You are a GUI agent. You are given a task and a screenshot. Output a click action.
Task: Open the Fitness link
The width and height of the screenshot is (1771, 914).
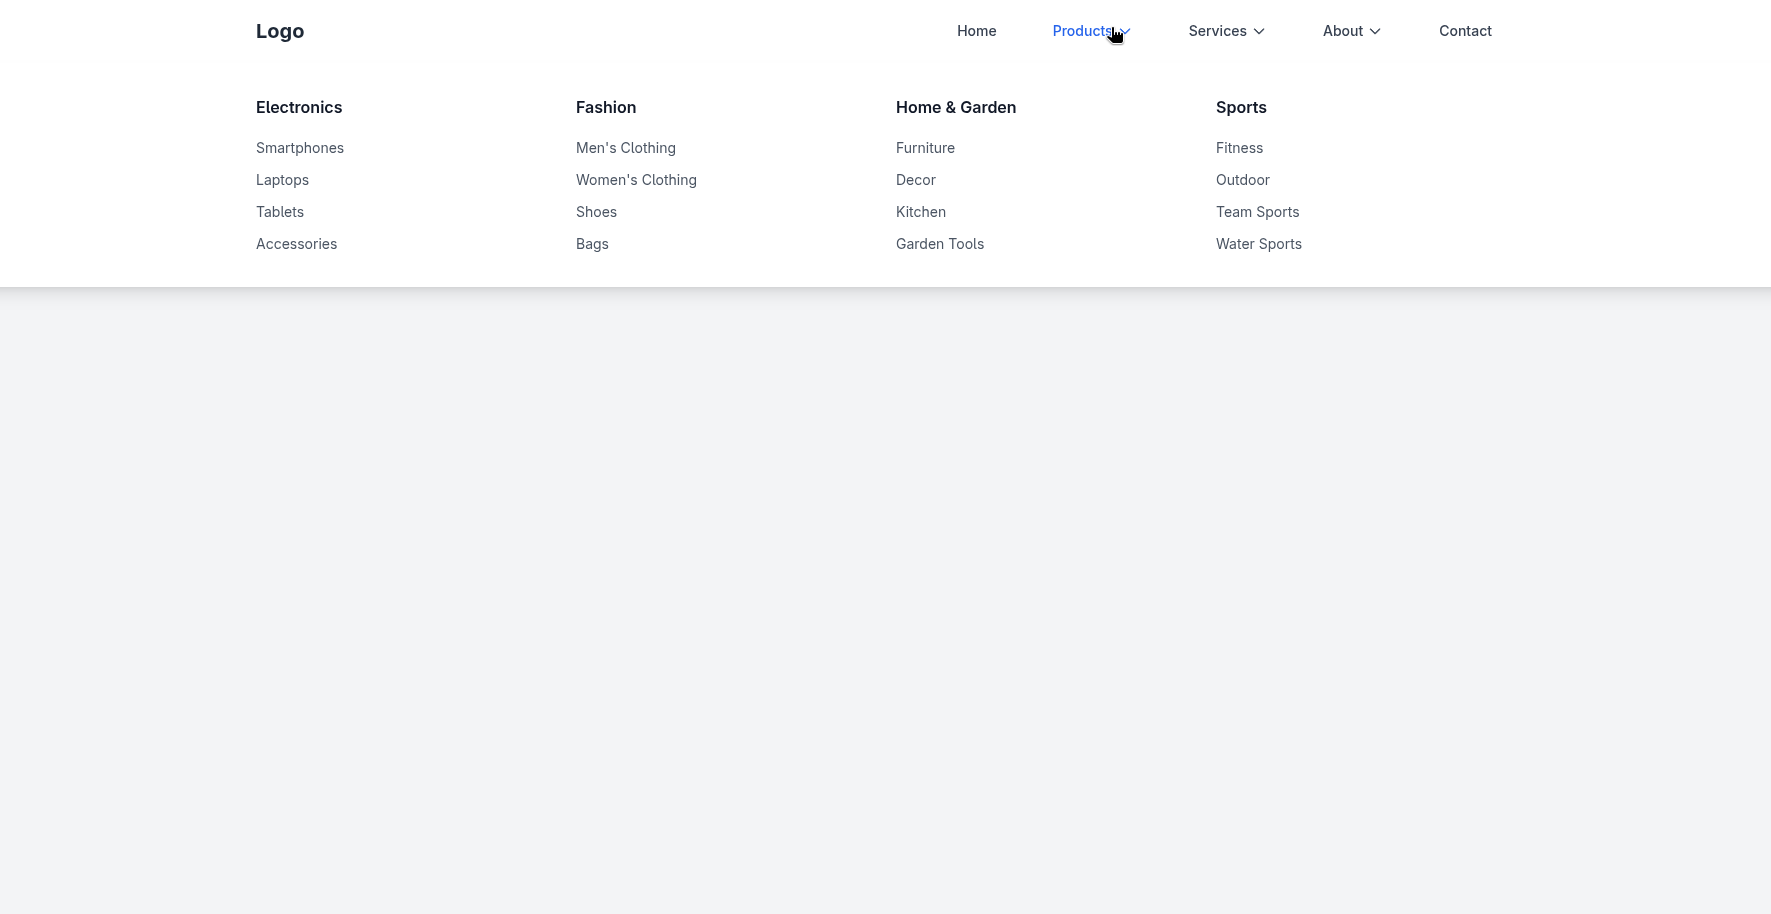coord(1239,148)
